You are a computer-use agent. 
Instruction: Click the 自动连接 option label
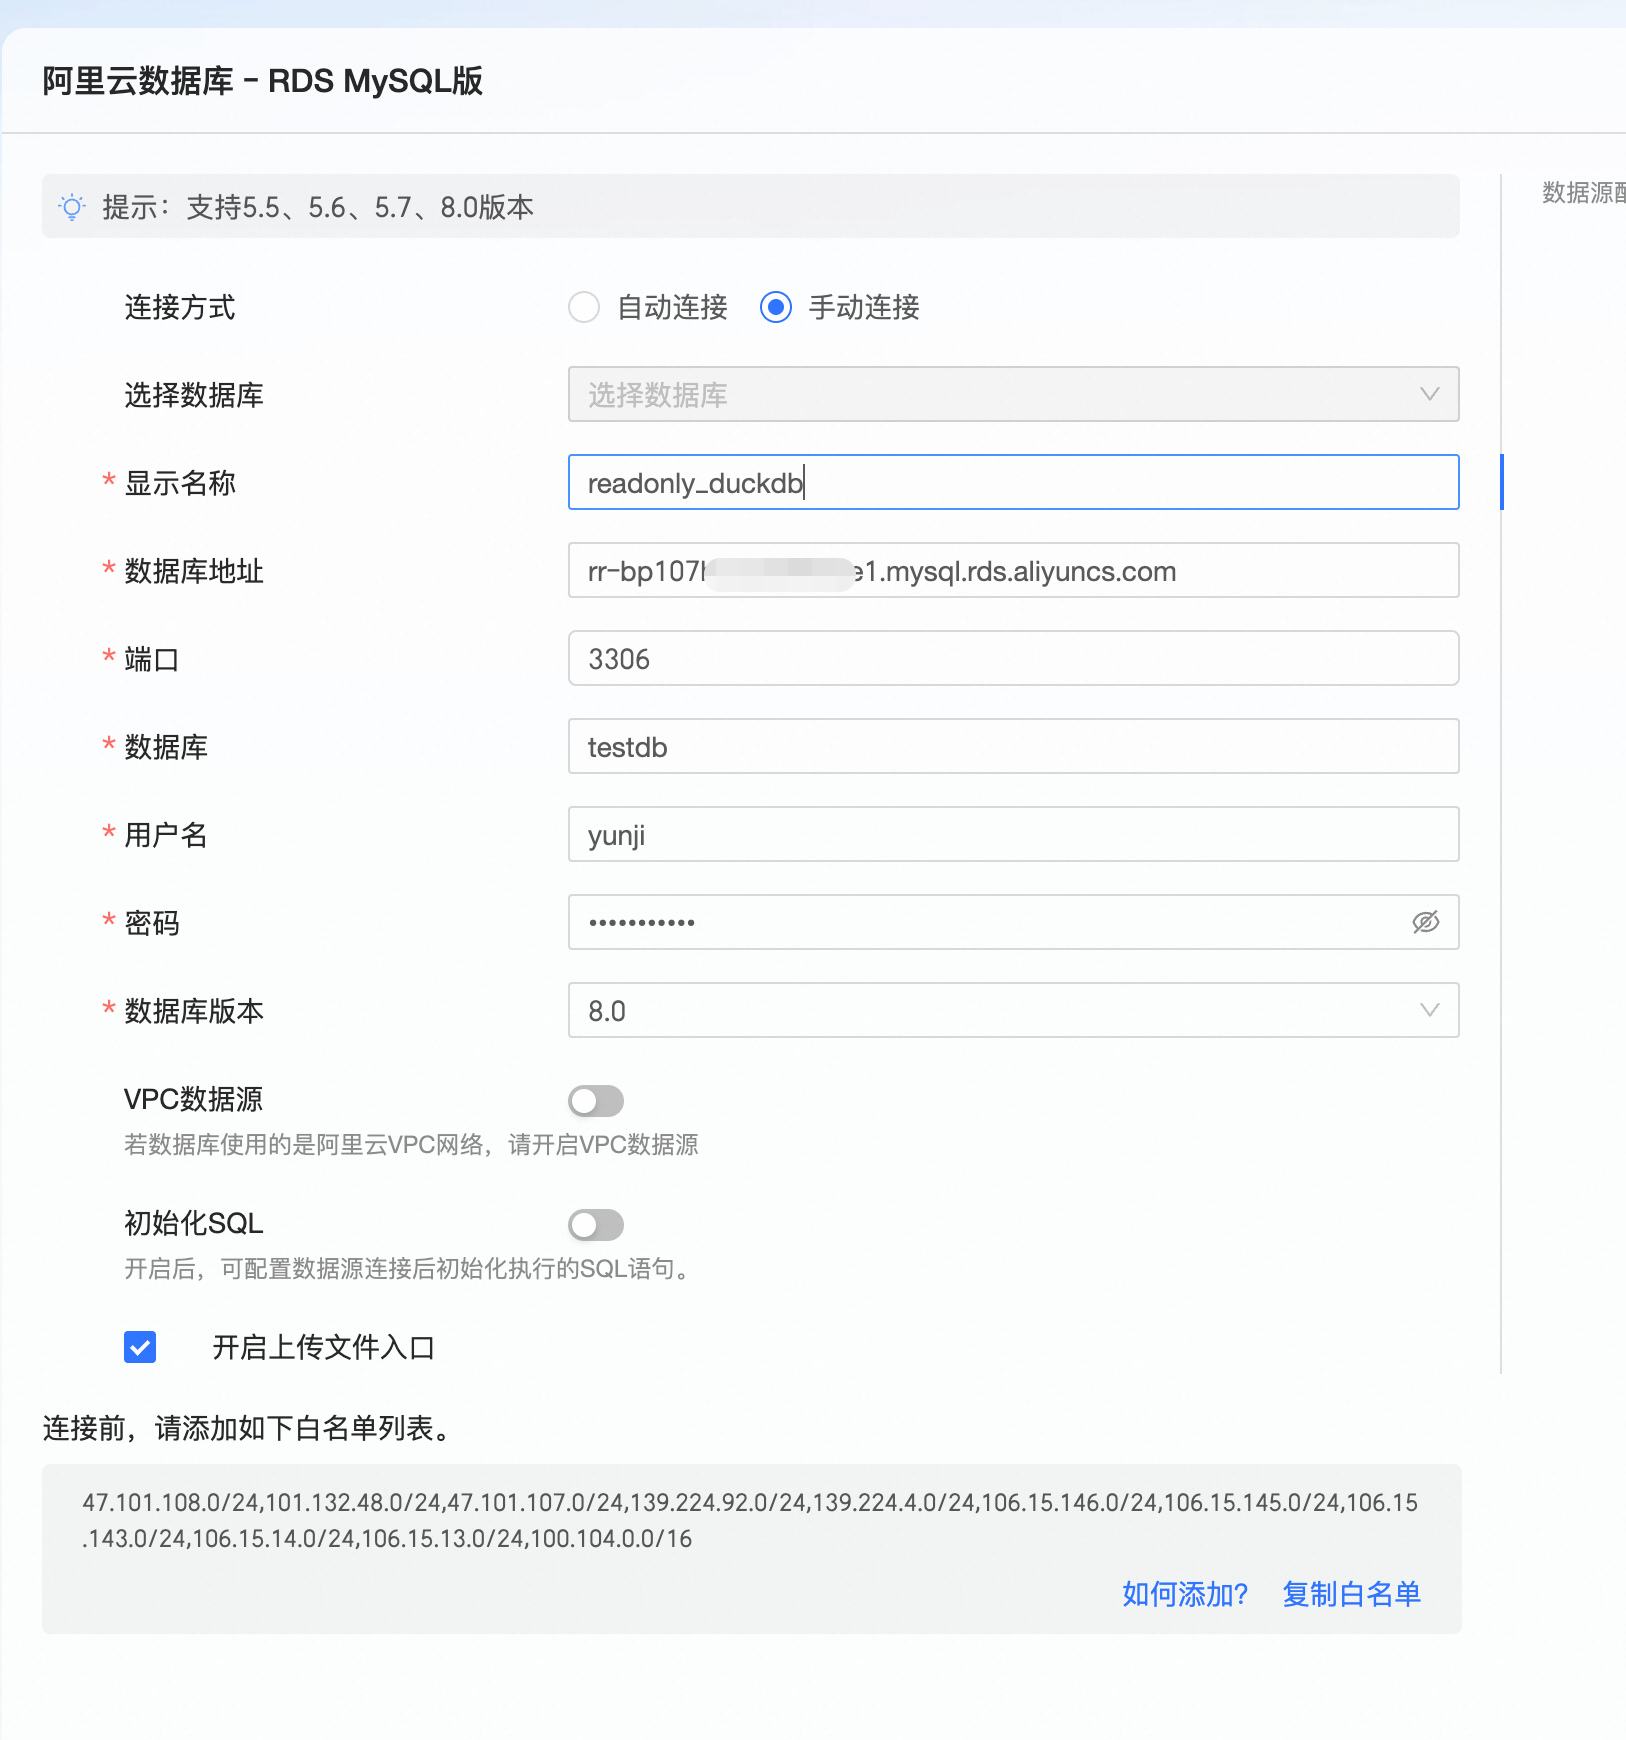point(673,307)
